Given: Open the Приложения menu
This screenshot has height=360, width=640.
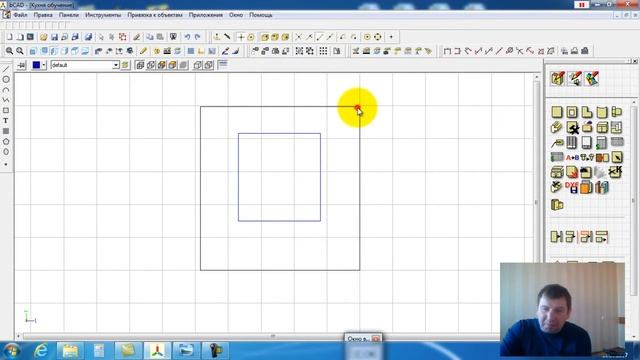Looking at the screenshot, I should (x=205, y=15).
